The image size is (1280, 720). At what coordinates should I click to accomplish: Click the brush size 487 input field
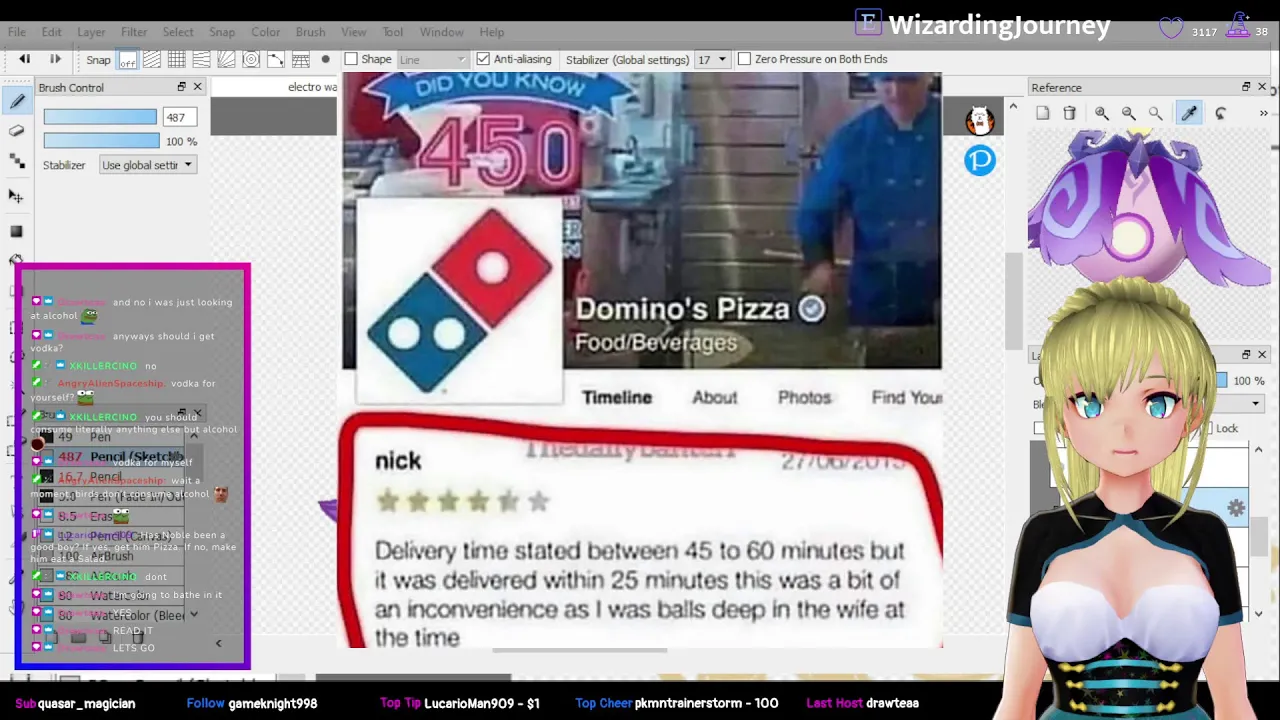coord(180,117)
